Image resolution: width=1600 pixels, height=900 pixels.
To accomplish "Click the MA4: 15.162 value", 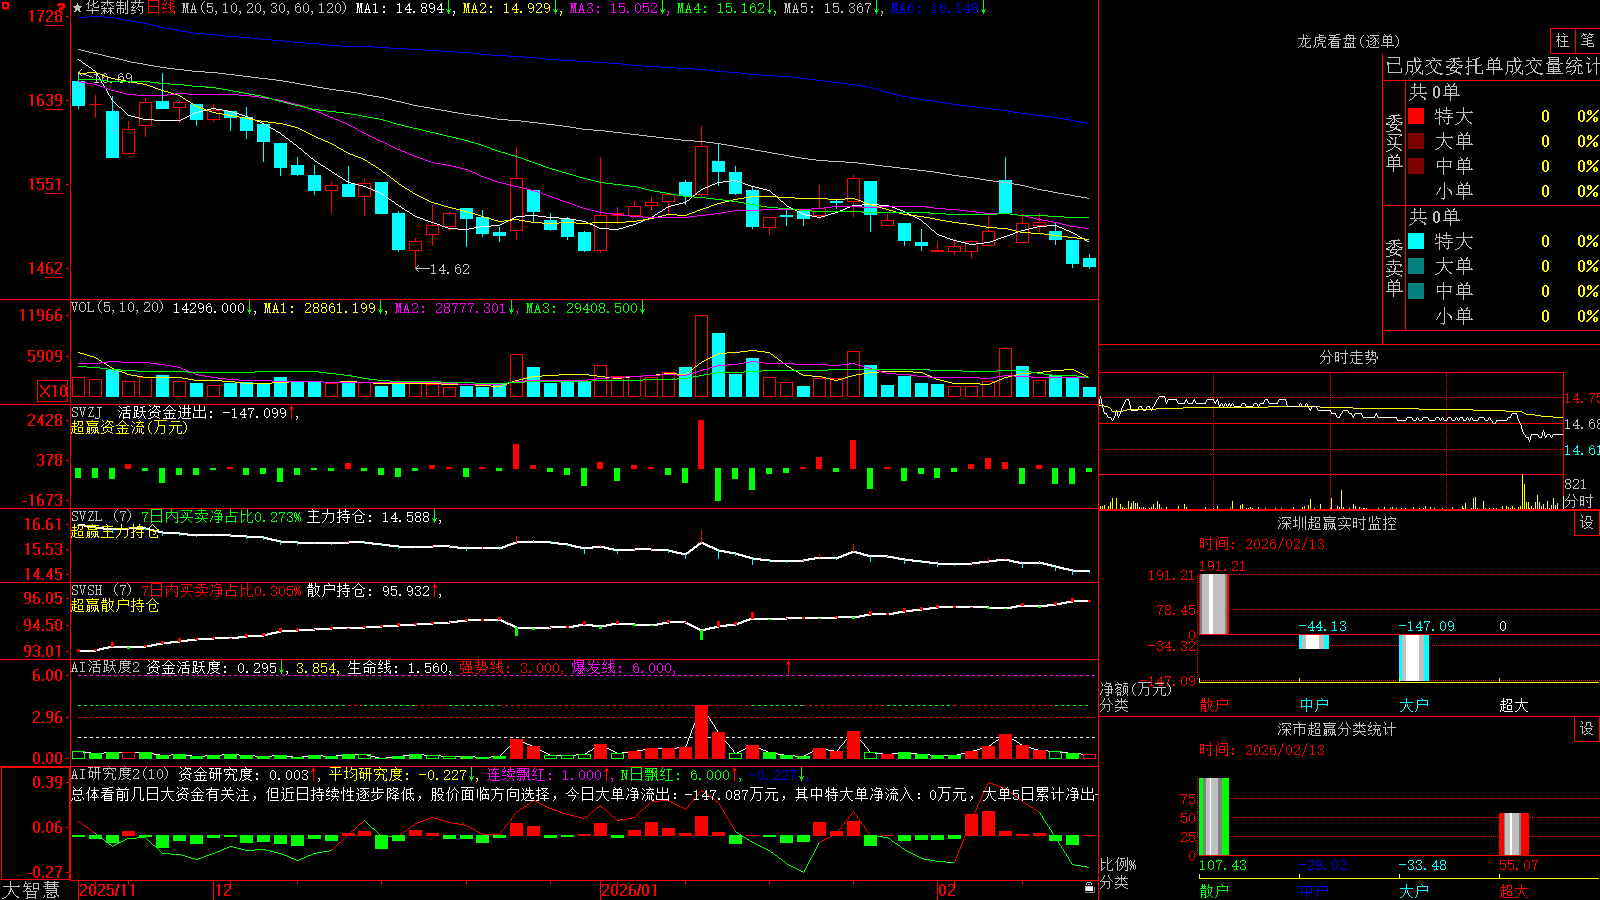I will [725, 8].
